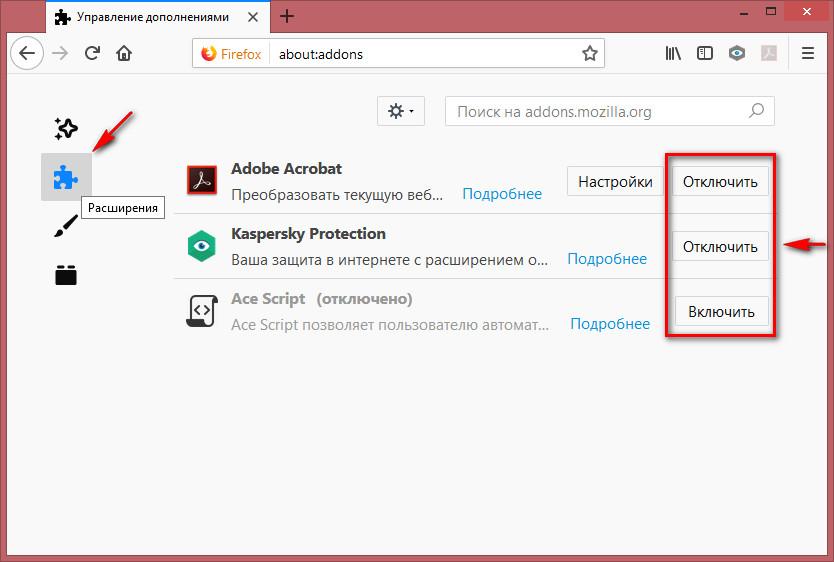Disable Adobe Acrobat with Отключить

pyautogui.click(x=720, y=181)
